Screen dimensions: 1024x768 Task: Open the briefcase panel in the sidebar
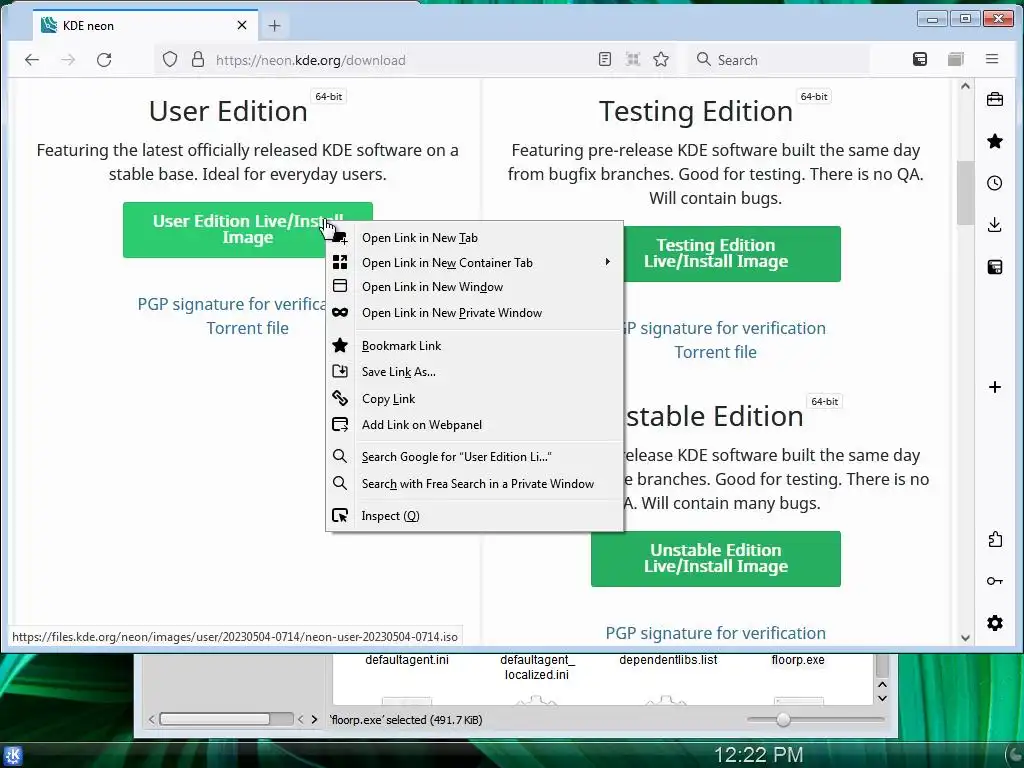[x=995, y=99]
